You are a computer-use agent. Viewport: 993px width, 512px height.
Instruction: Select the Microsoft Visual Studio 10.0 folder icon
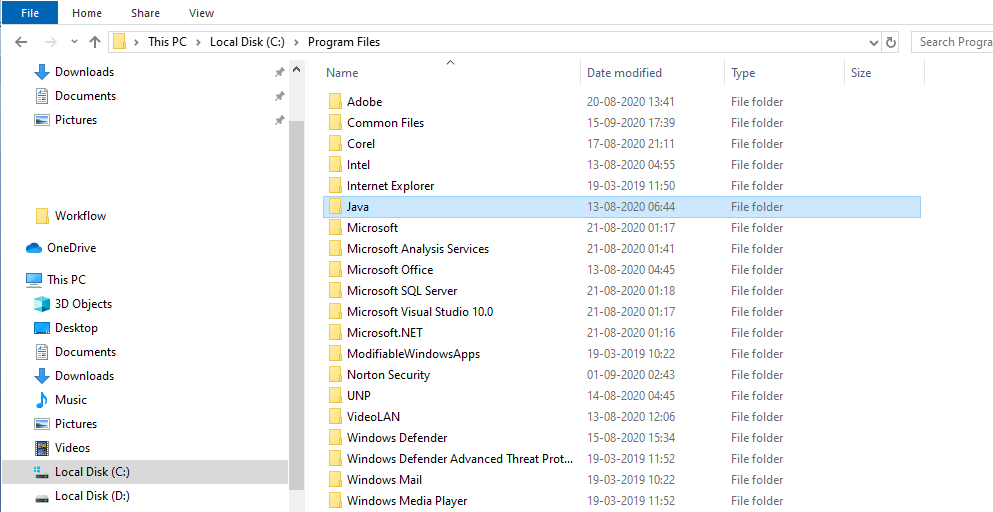point(335,312)
